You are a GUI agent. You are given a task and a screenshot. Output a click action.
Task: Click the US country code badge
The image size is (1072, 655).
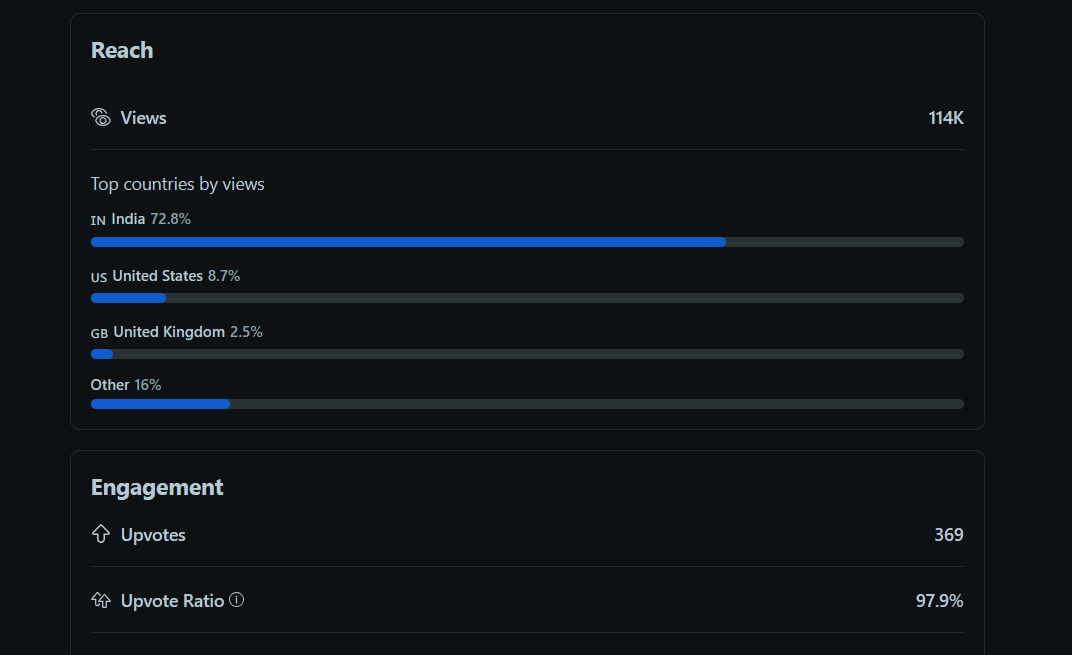coord(99,277)
